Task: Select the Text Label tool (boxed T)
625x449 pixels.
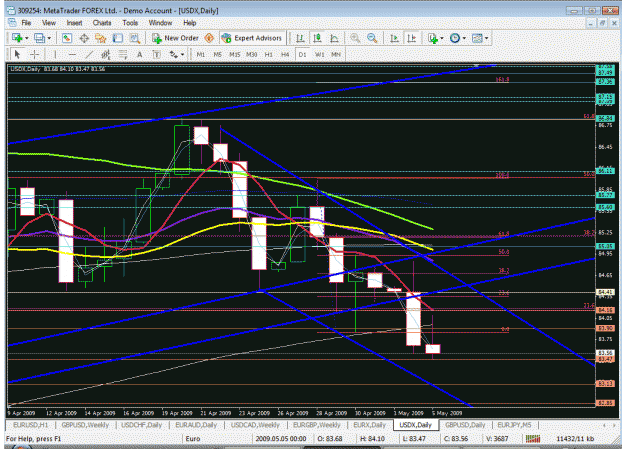Action: [x=157, y=54]
